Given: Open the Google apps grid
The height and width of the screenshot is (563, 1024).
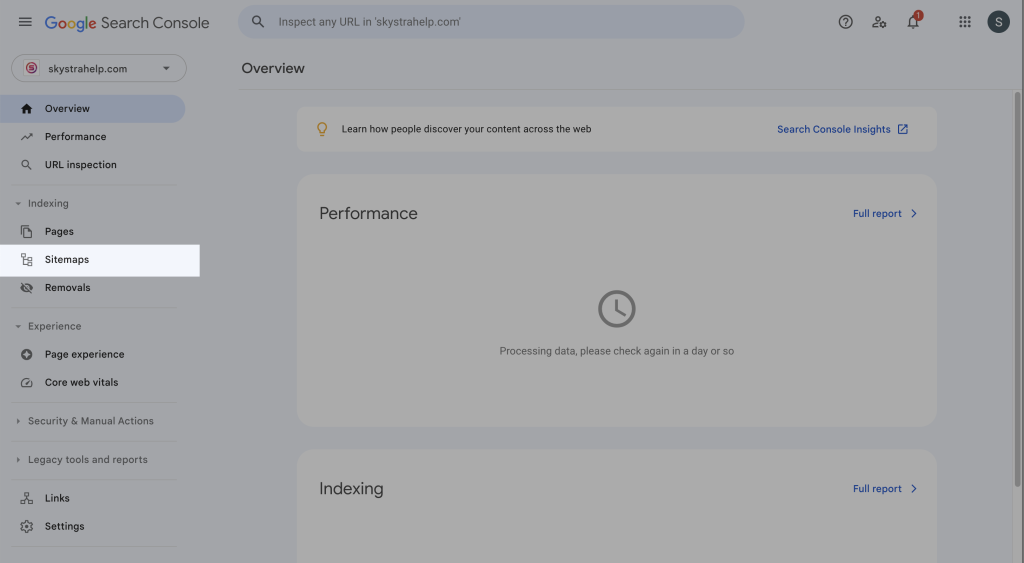Looking at the screenshot, I should point(965,22).
